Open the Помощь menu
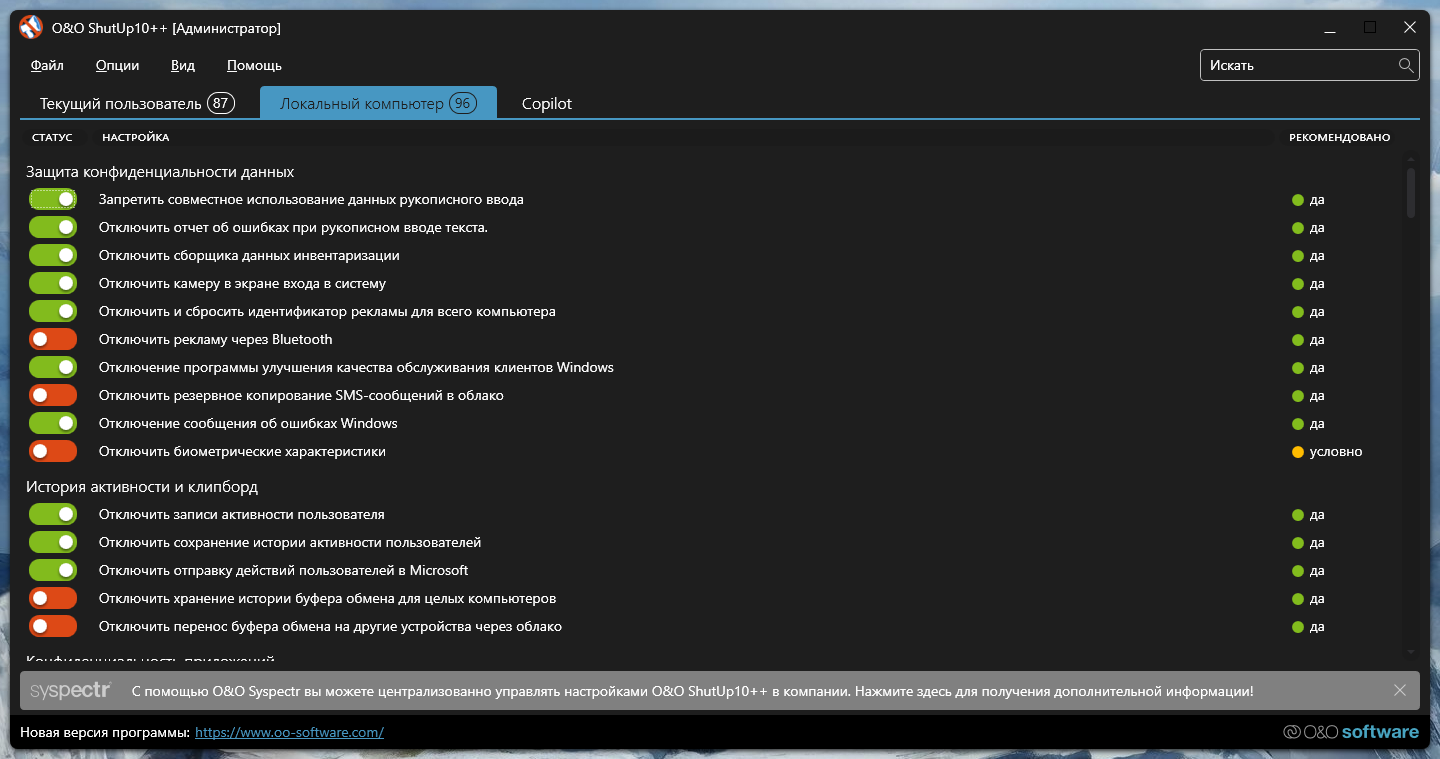The height and width of the screenshot is (759, 1440). click(x=254, y=65)
